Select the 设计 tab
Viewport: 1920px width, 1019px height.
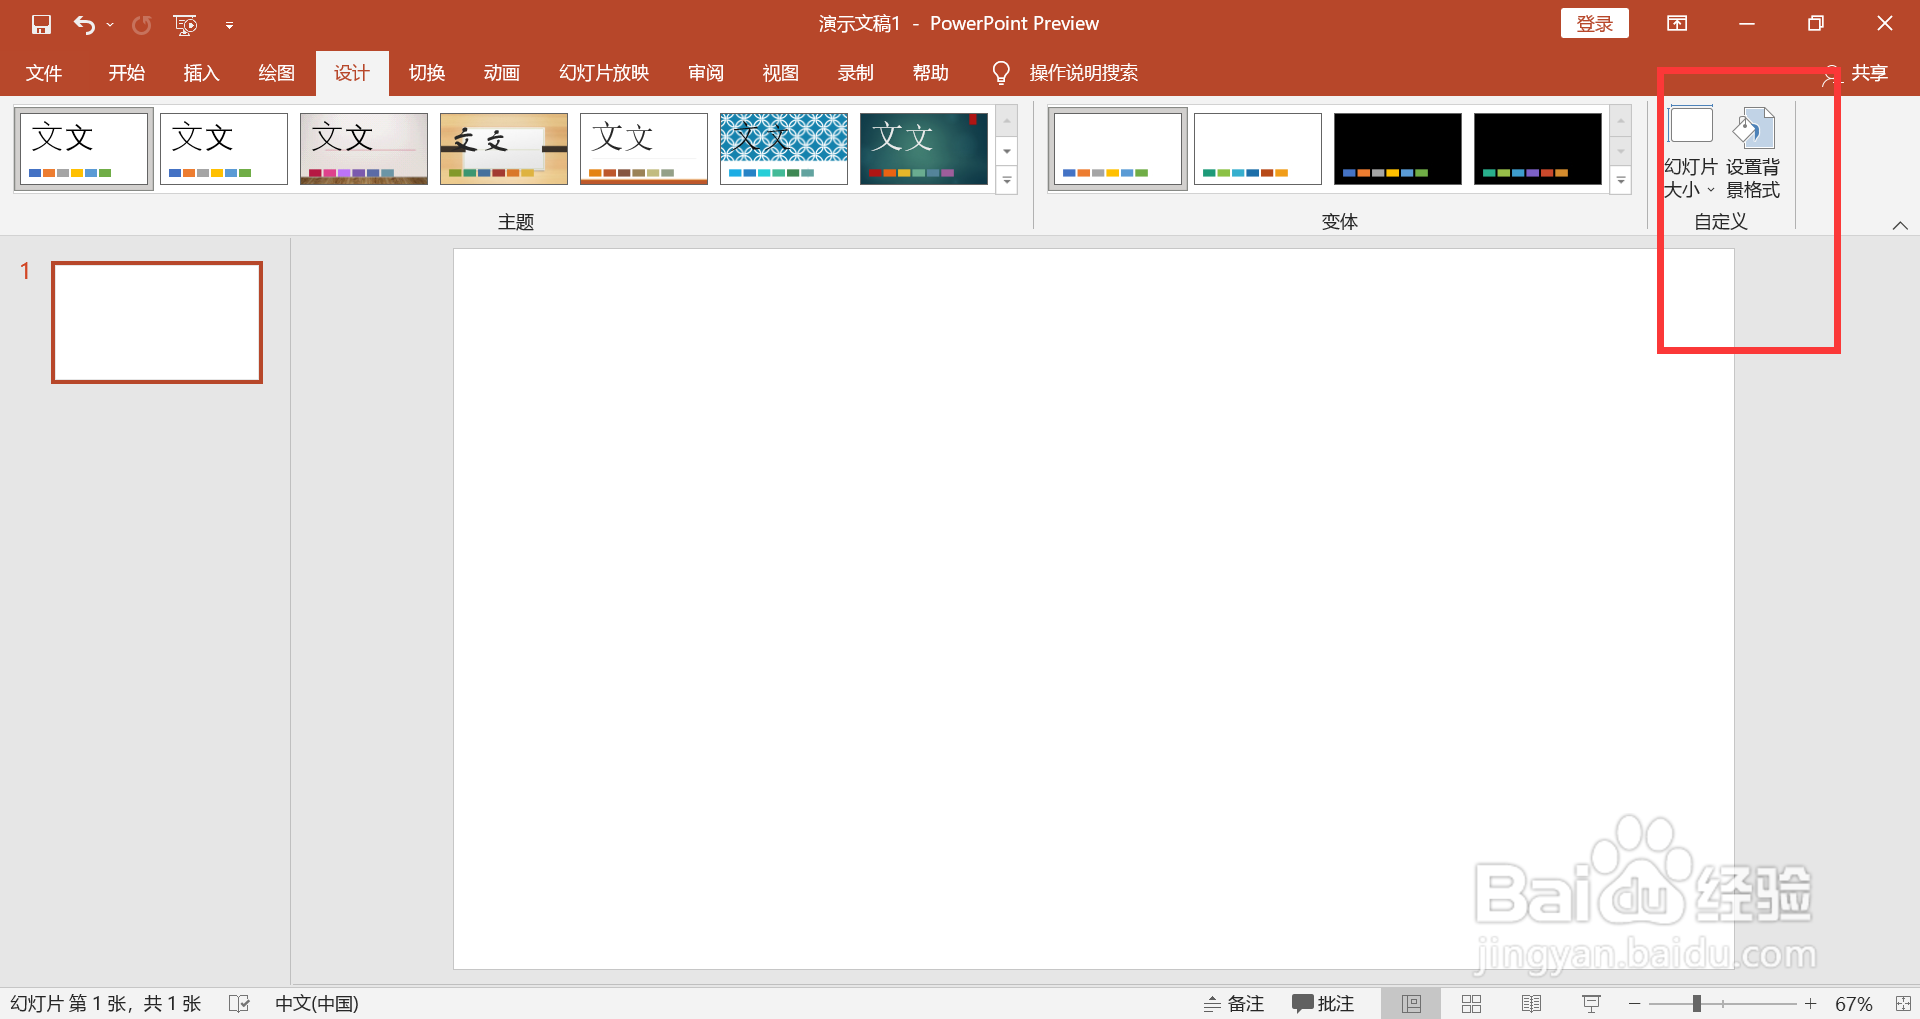(x=352, y=73)
